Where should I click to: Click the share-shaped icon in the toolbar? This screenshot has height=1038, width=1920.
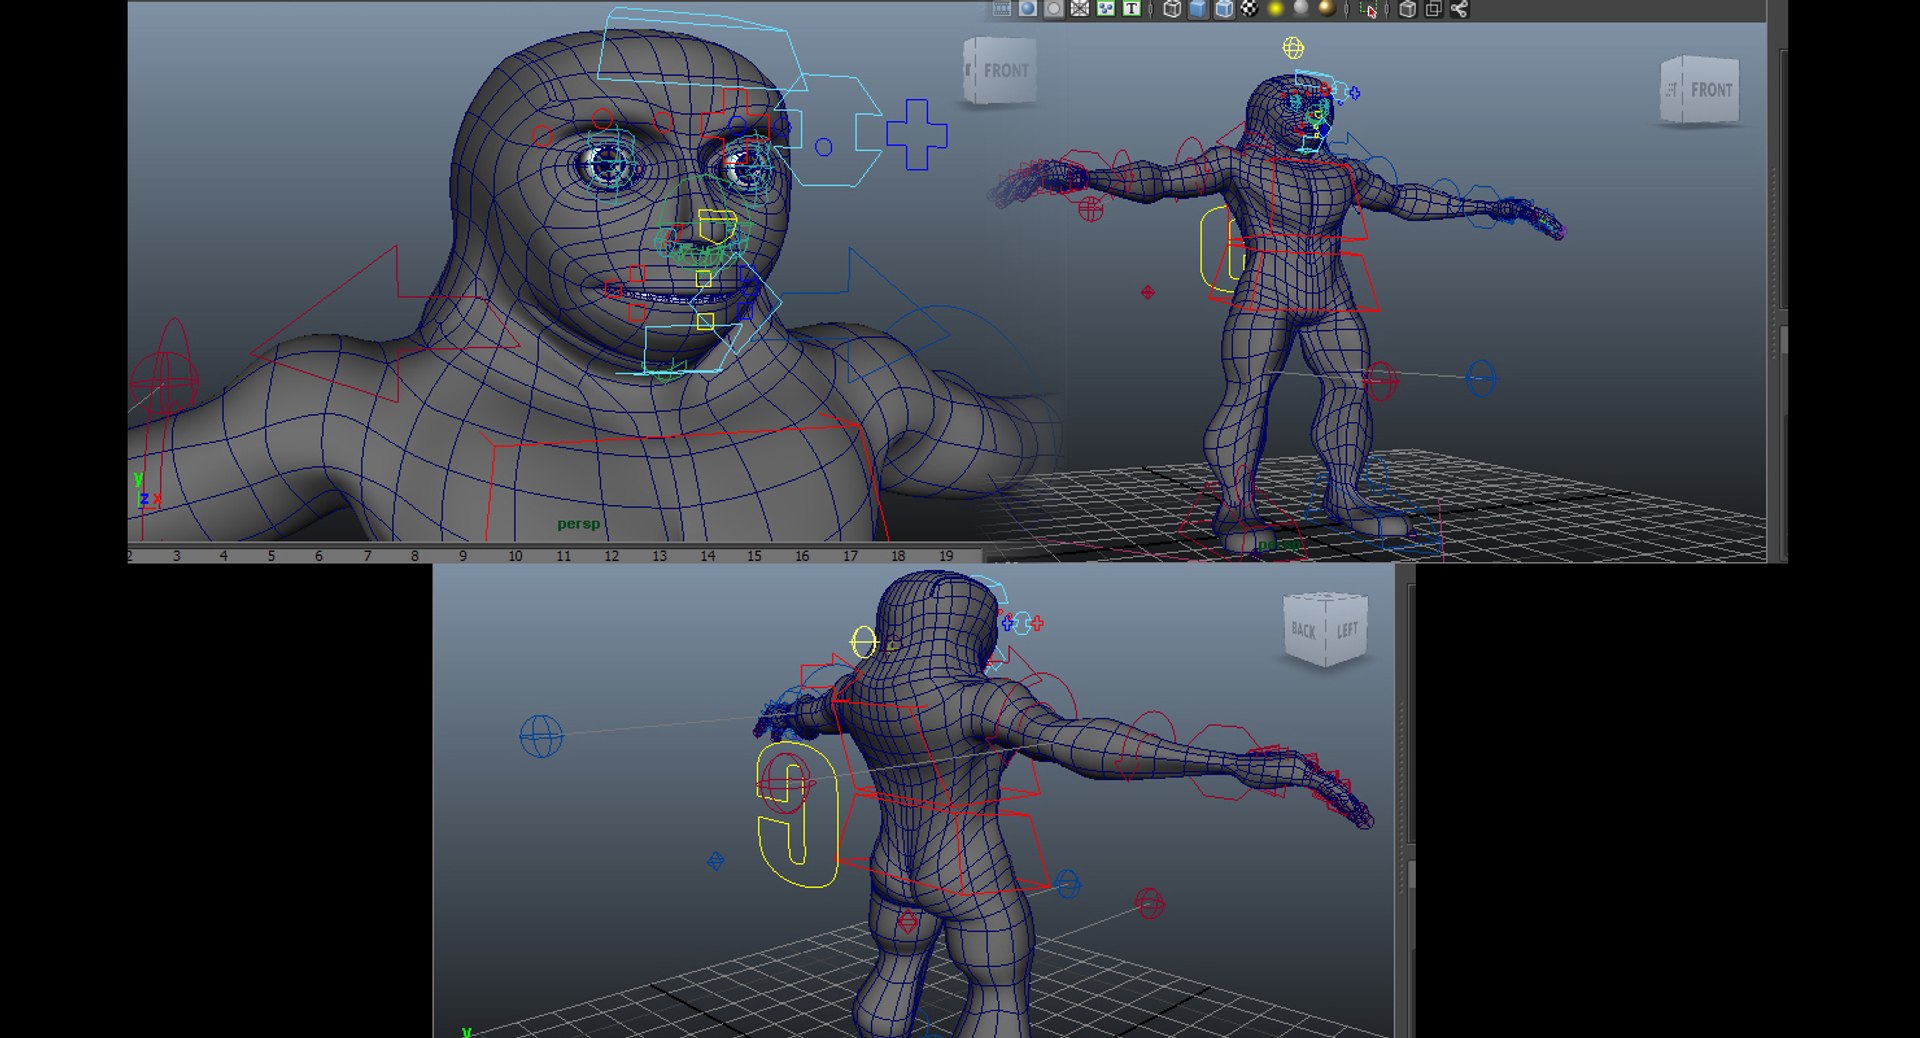click(x=1460, y=9)
